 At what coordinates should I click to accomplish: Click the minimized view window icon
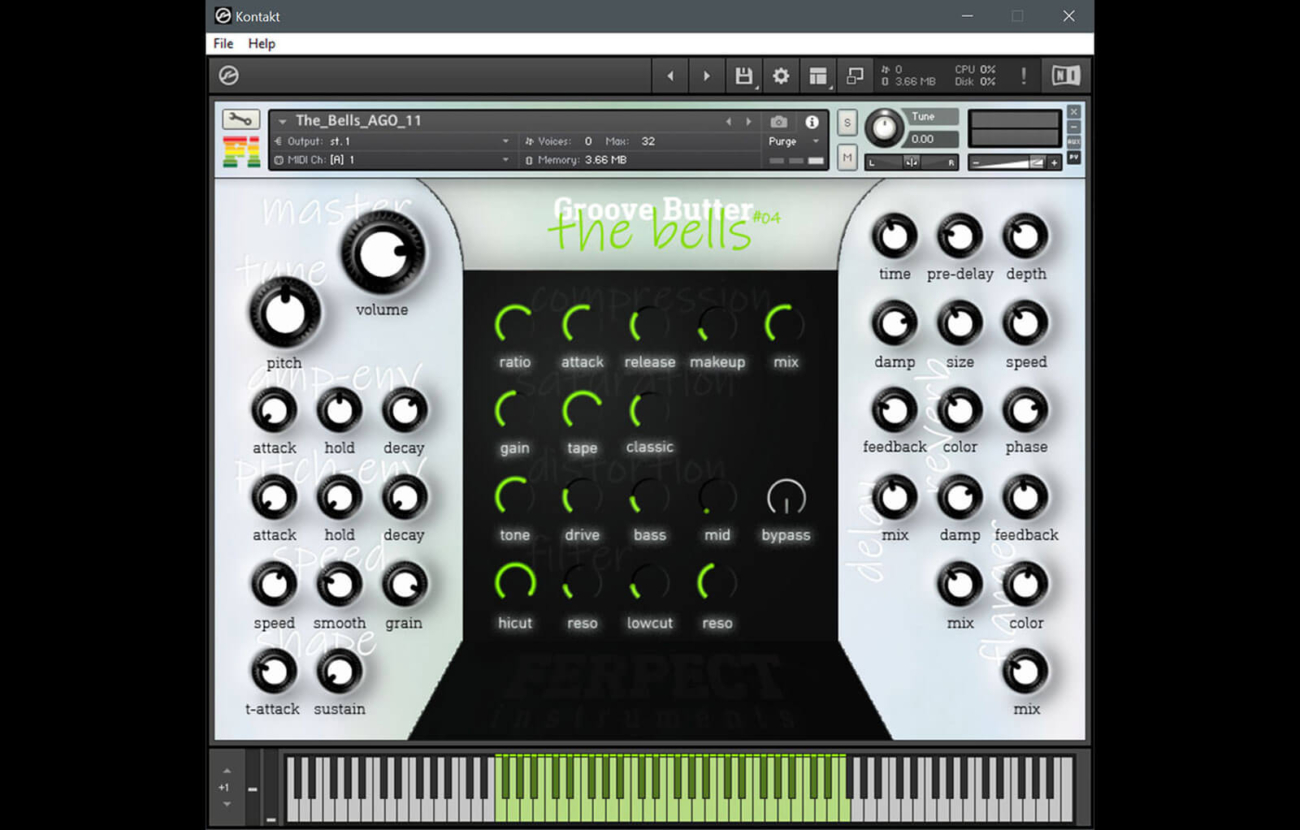(x=855, y=76)
